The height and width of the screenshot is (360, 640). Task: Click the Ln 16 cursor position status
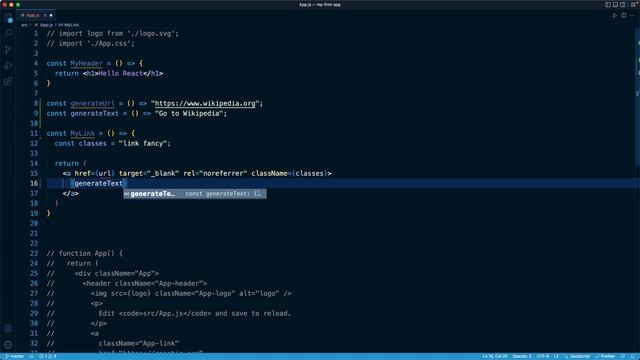[494, 356]
